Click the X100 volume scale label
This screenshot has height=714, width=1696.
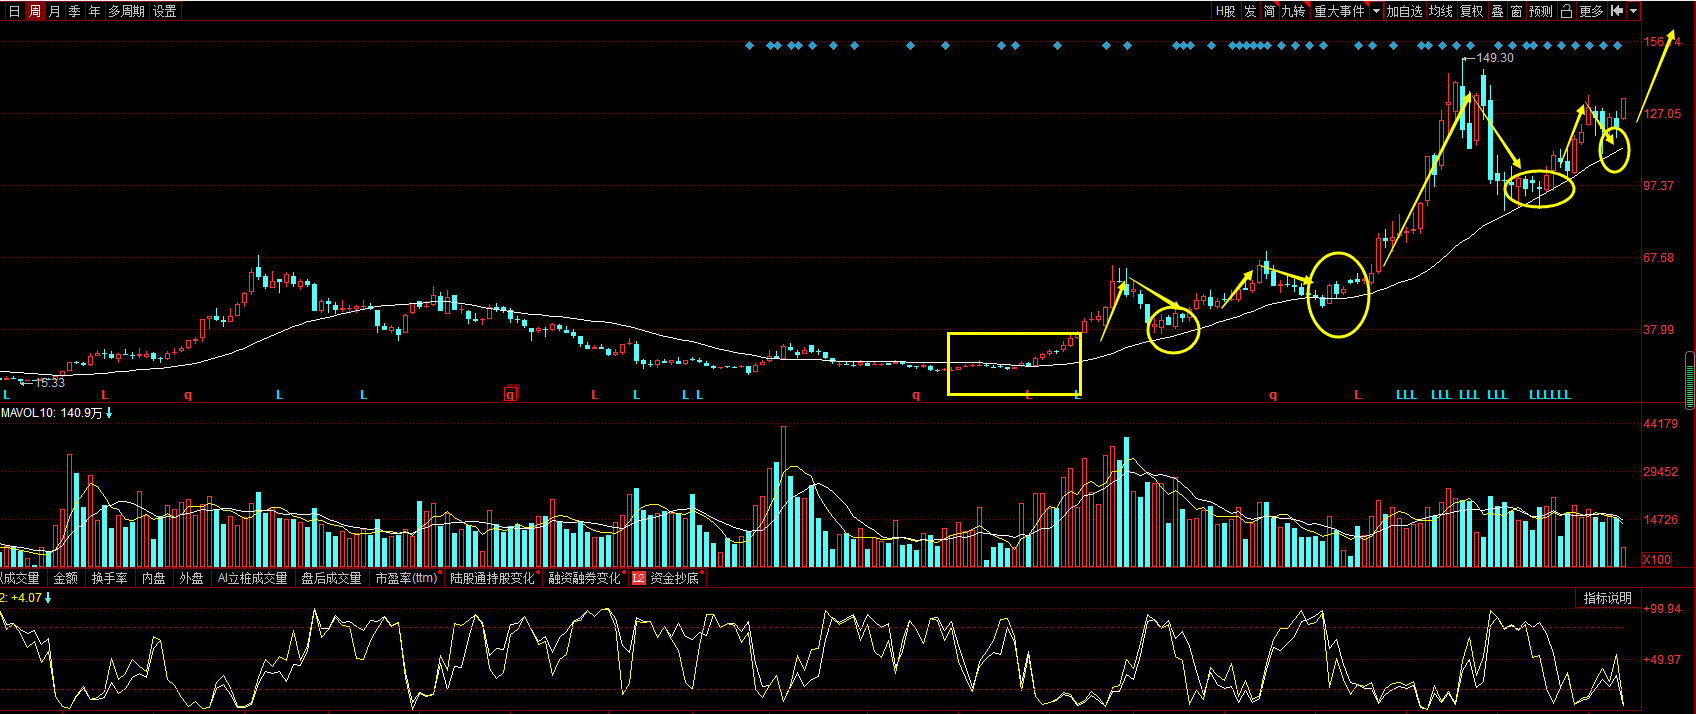point(1657,559)
